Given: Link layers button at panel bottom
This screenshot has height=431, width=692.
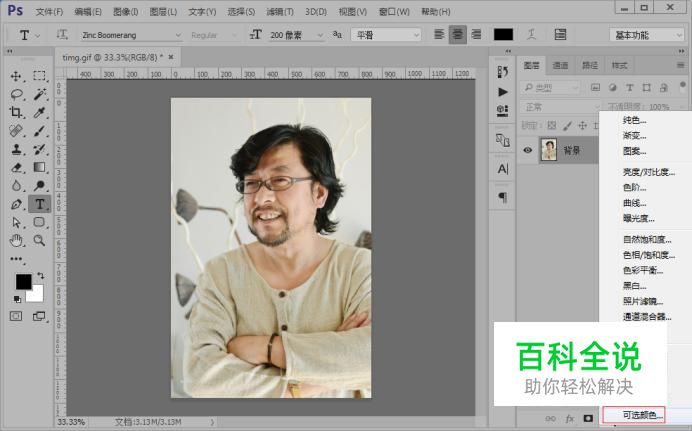Looking at the screenshot, I should click(x=550, y=418).
